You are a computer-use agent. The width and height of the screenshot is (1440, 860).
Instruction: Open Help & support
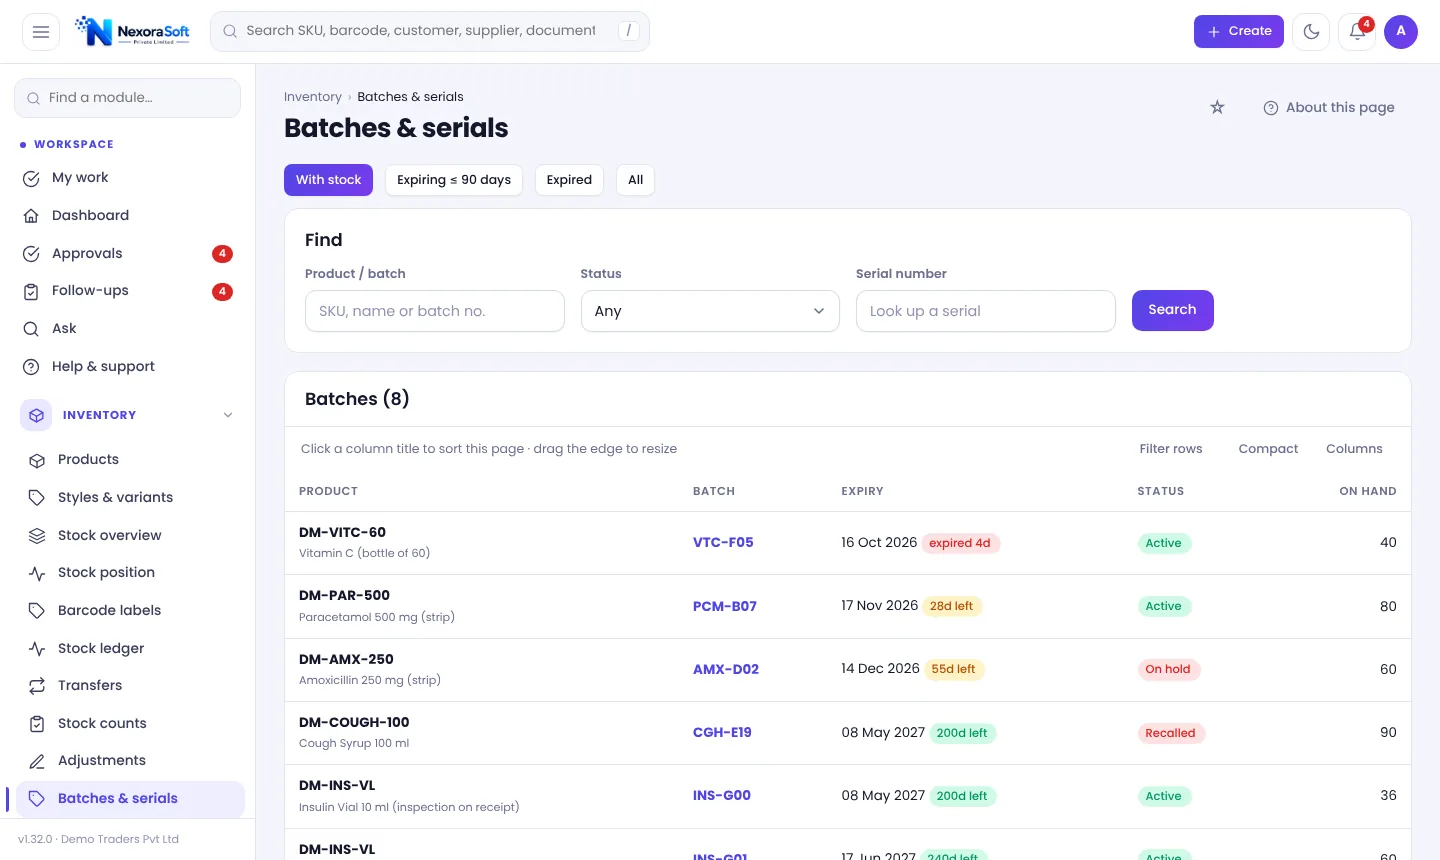point(127,367)
